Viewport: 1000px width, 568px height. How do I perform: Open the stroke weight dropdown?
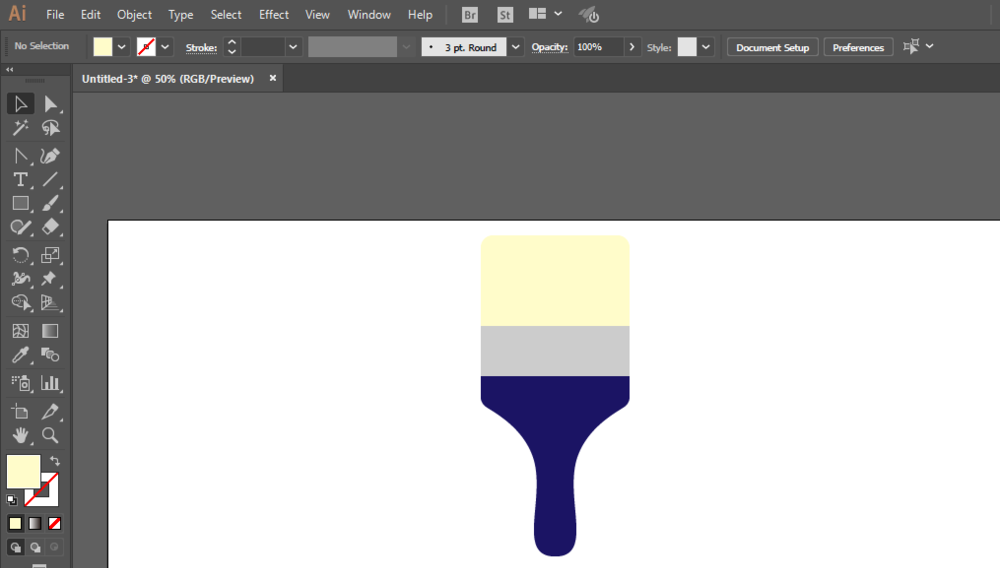point(293,47)
